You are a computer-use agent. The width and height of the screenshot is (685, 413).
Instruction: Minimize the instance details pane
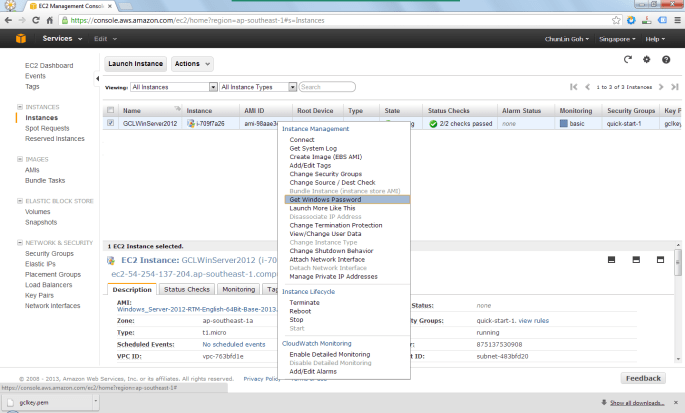click(x=612, y=260)
